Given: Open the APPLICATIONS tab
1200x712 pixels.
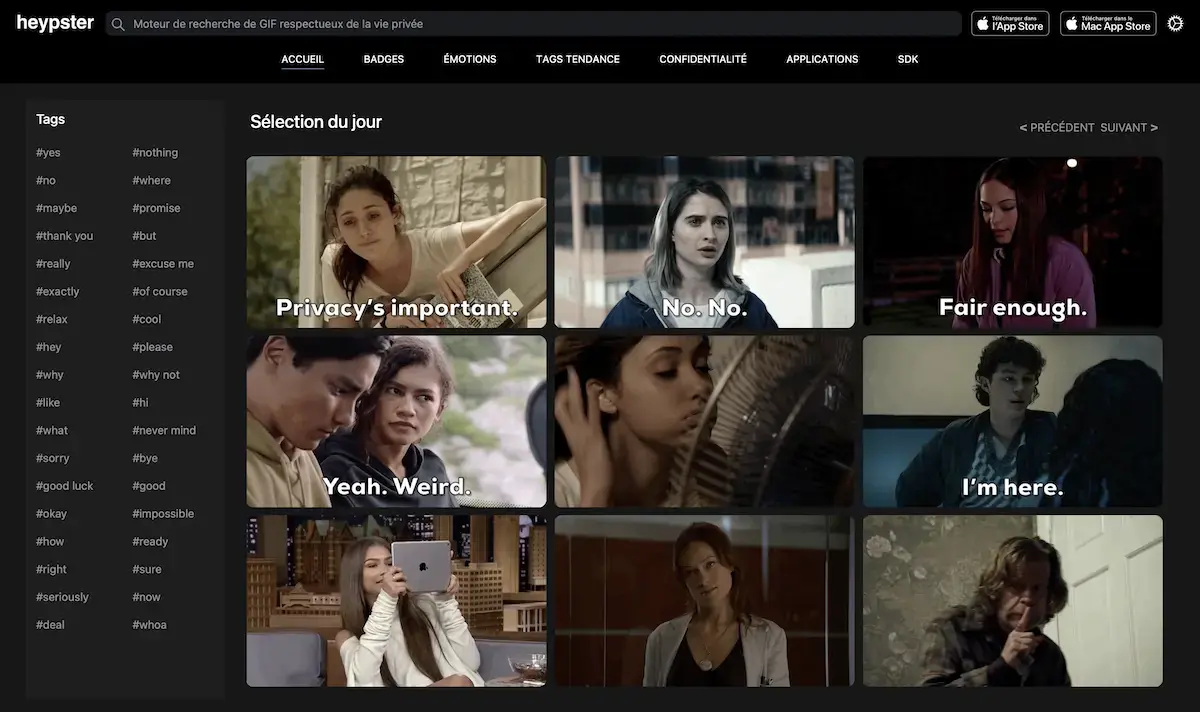Looking at the screenshot, I should [x=822, y=59].
